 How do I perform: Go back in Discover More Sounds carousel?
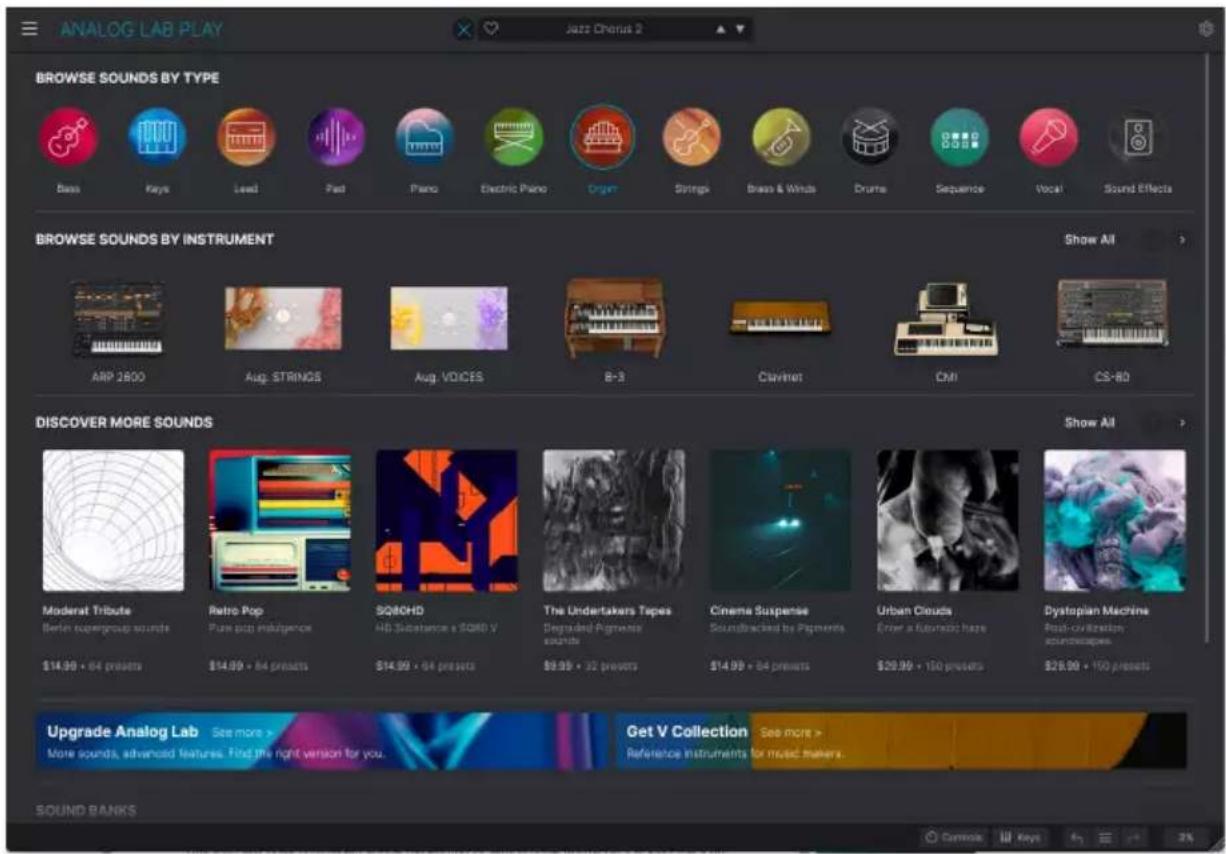point(1153,423)
